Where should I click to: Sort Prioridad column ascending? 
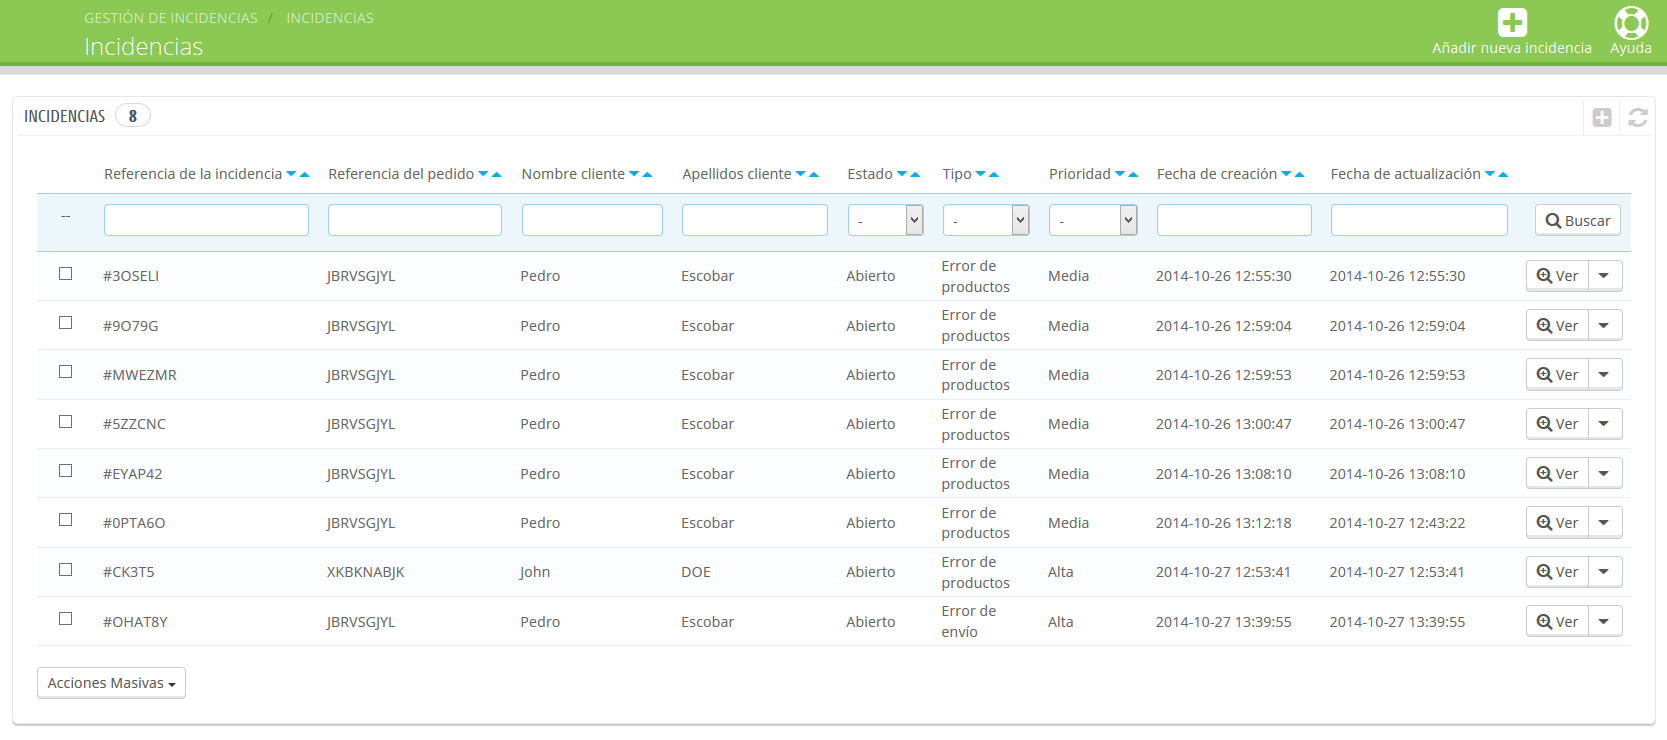[x=1133, y=174]
